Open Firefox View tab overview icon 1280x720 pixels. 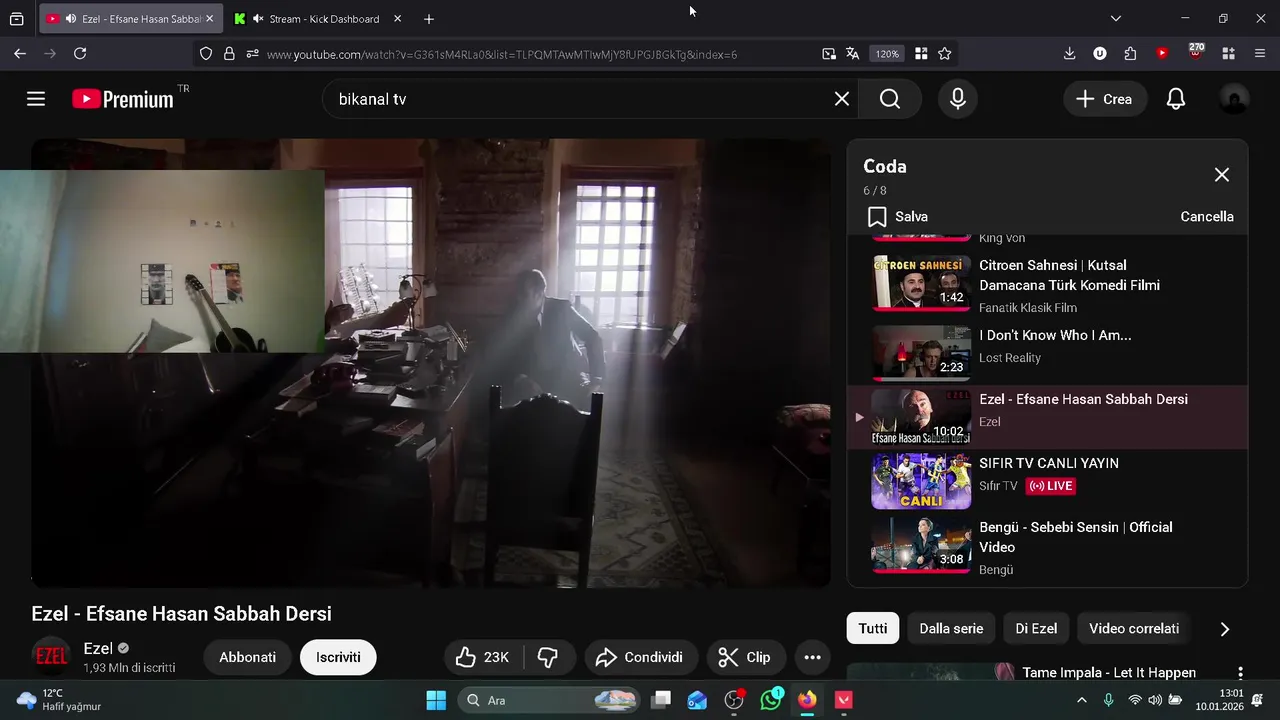[17, 19]
